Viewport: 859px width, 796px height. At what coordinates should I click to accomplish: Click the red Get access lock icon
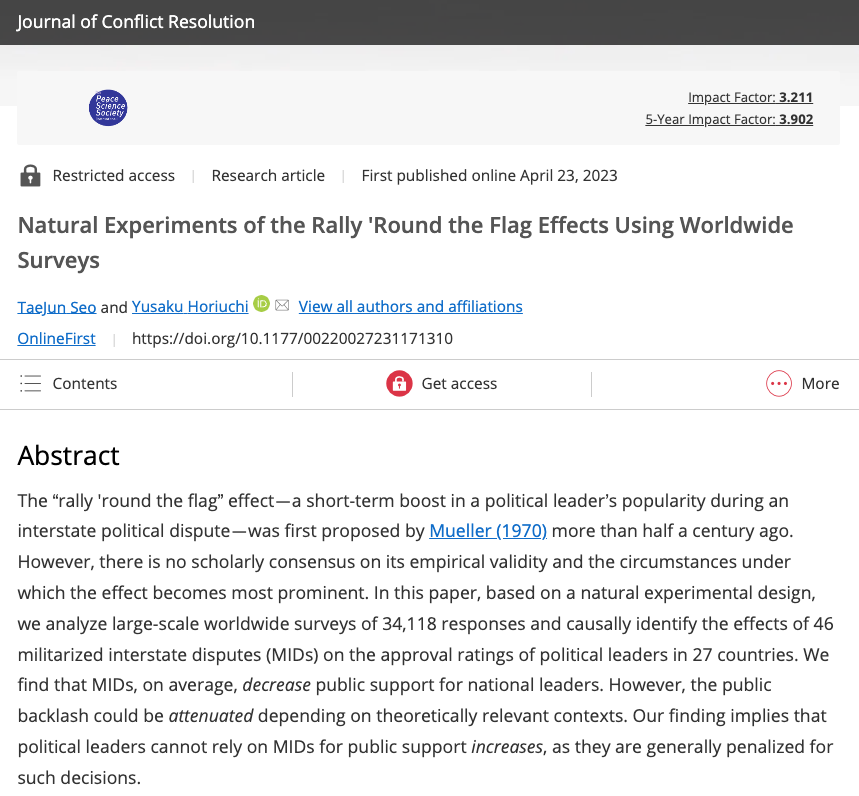tap(399, 383)
